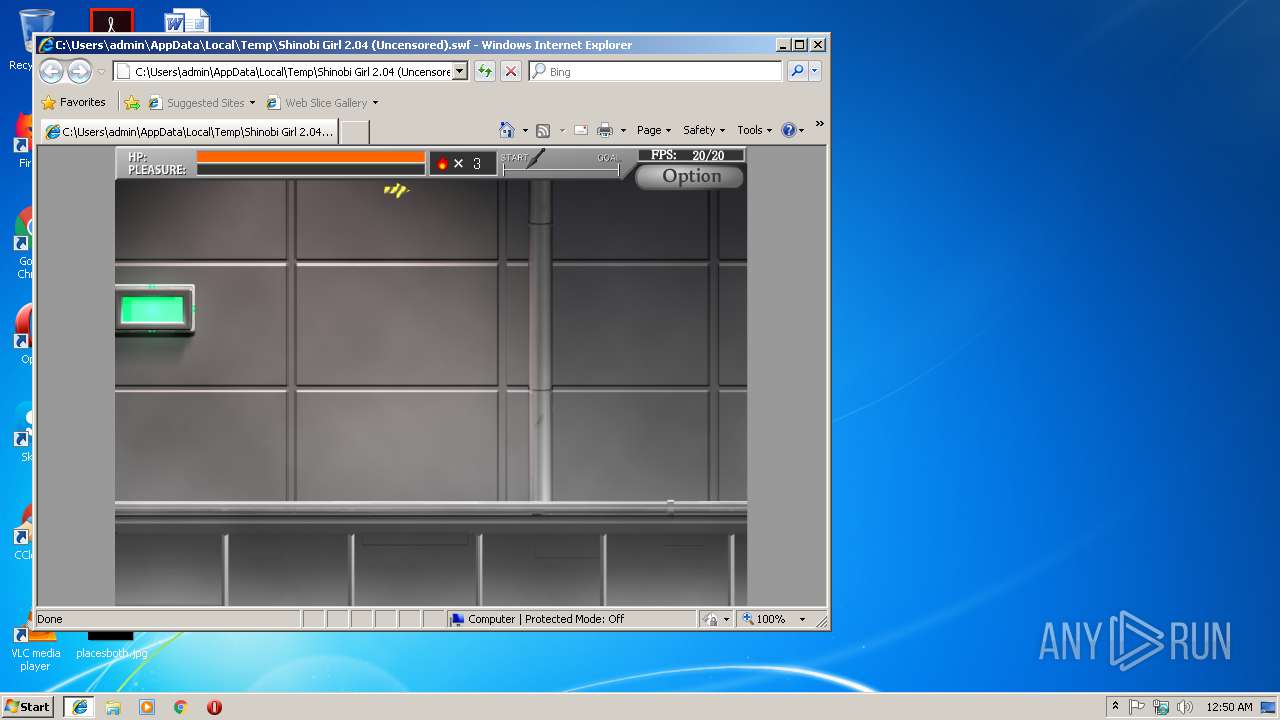The image size is (1280, 720).
Task: Open the Windows Explorer folder taskbar icon
Action: pyautogui.click(x=113, y=707)
